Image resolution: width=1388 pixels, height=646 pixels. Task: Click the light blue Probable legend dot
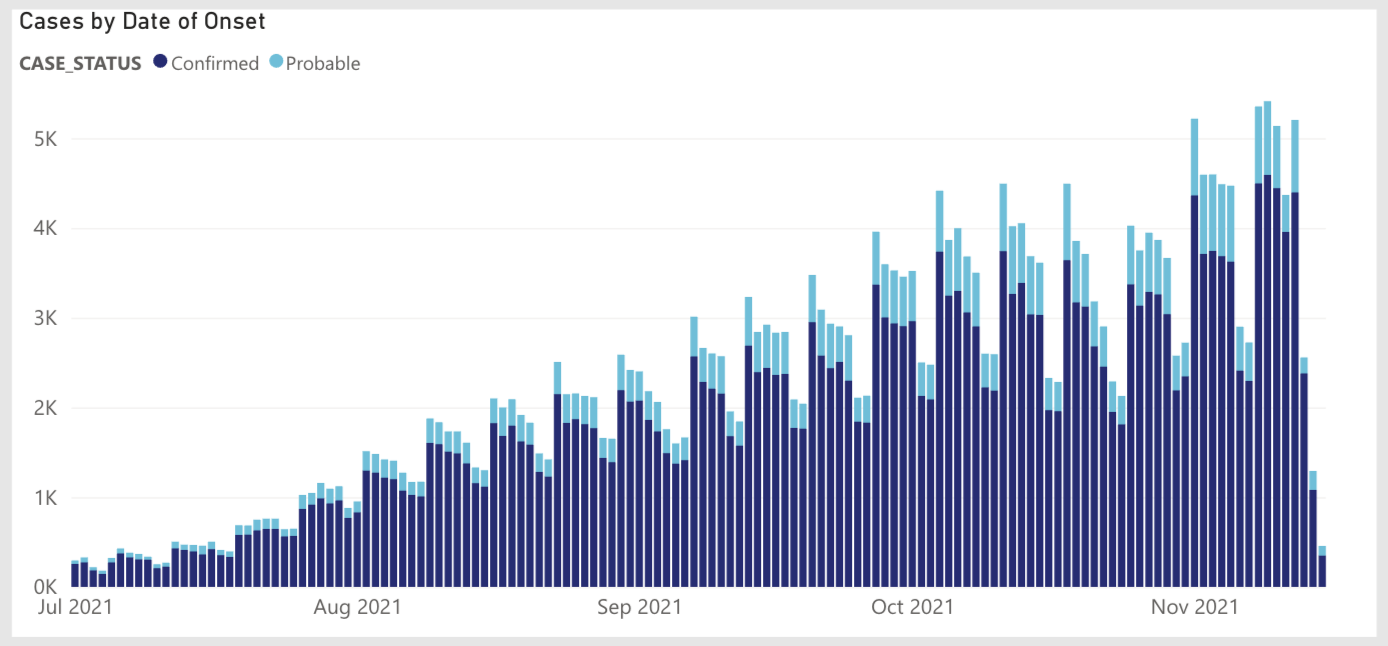(277, 63)
